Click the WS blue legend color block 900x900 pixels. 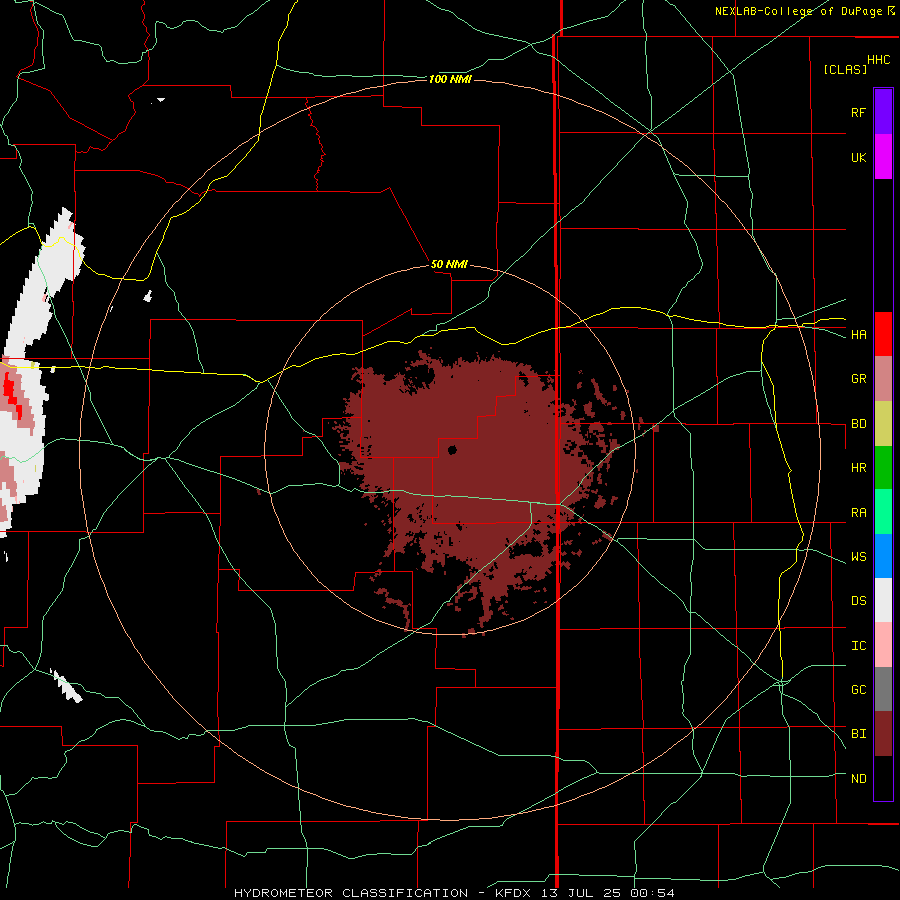(x=883, y=556)
